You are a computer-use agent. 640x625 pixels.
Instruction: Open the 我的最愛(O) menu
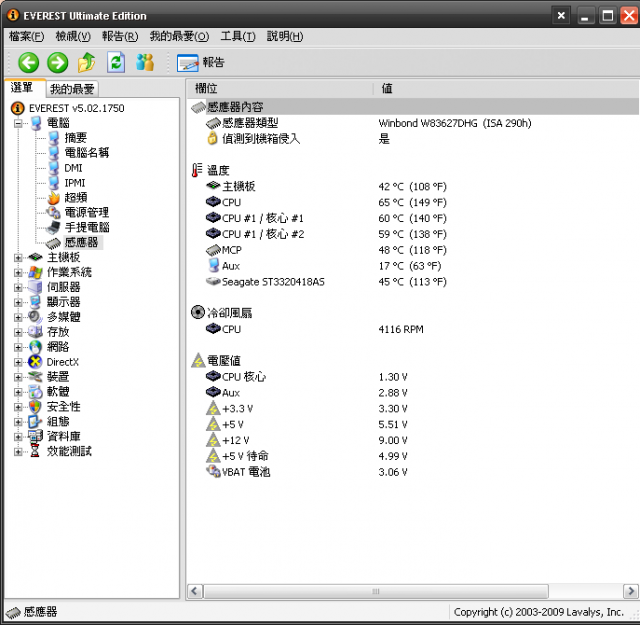(x=179, y=36)
